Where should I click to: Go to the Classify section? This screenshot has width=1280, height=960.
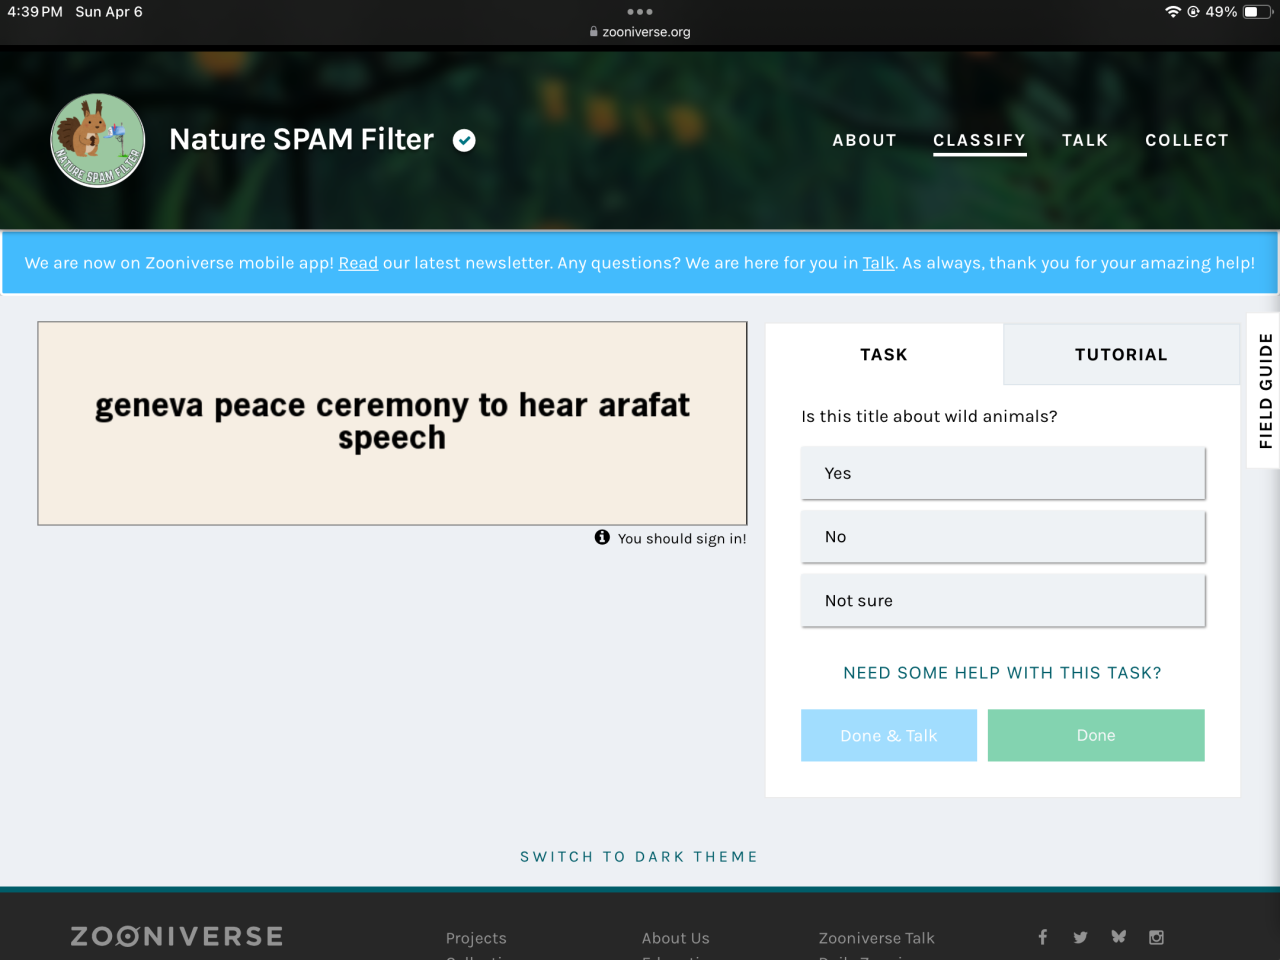(980, 140)
